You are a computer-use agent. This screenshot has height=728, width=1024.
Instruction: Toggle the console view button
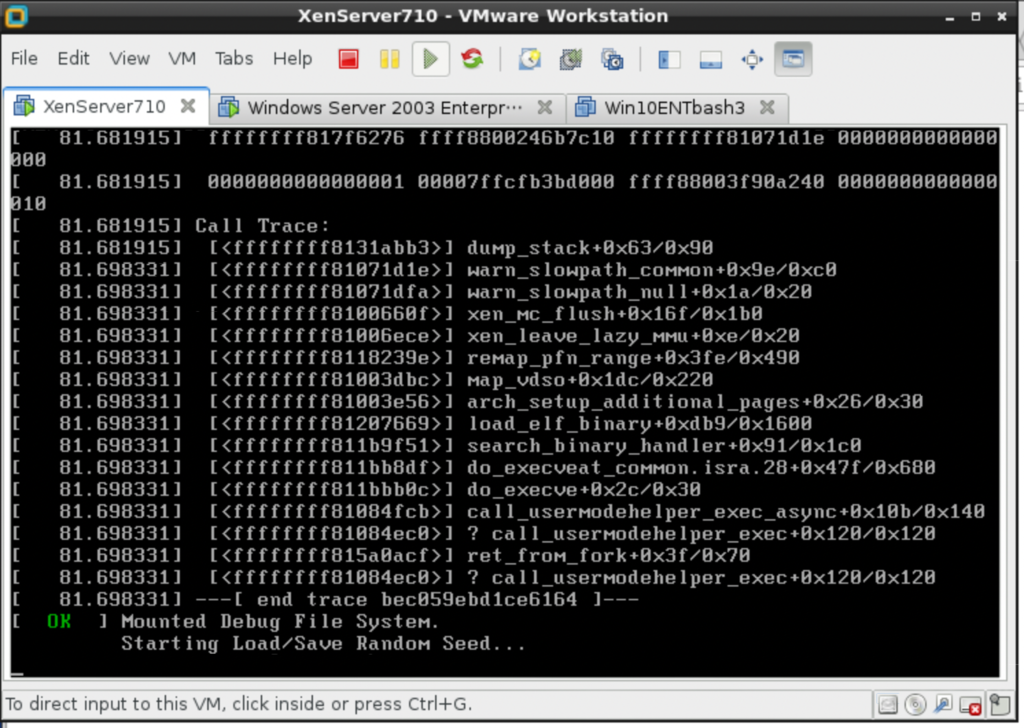[x=793, y=59]
